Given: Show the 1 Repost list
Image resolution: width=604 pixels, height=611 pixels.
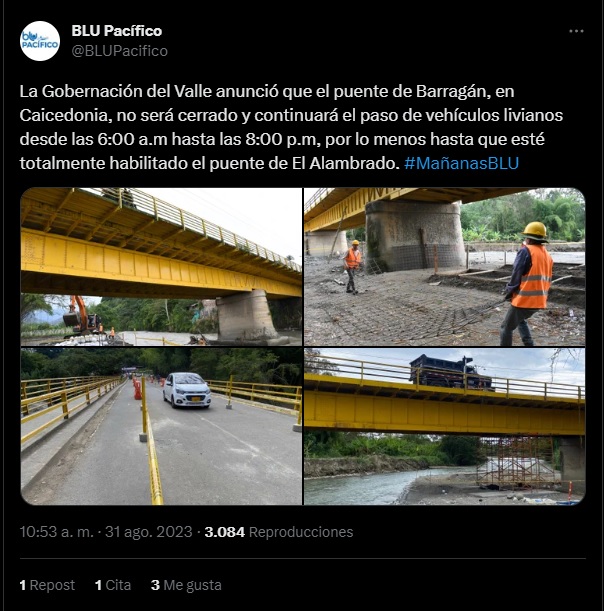Looking at the screenshot, I should tap(47, 585).
